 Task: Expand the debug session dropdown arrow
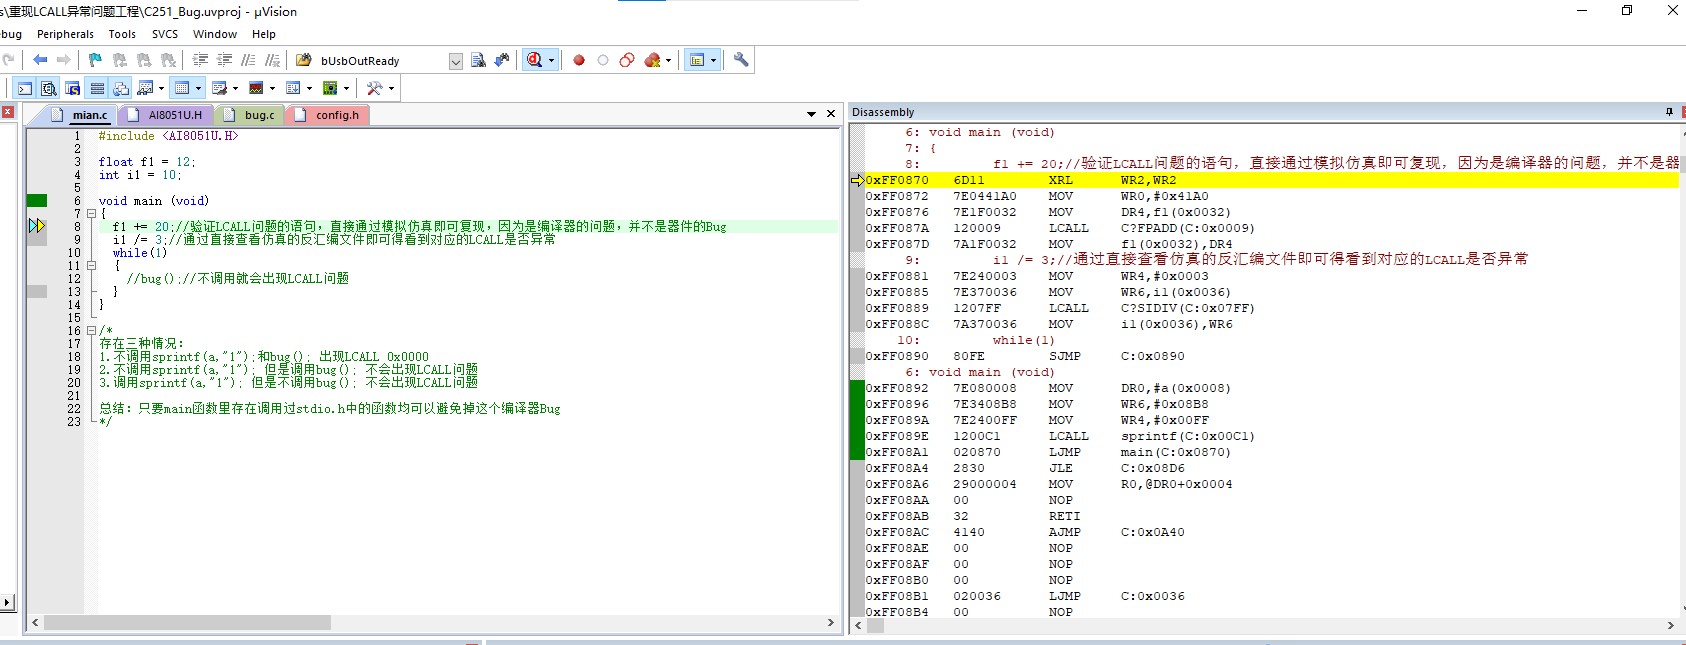tap(551, 60)
